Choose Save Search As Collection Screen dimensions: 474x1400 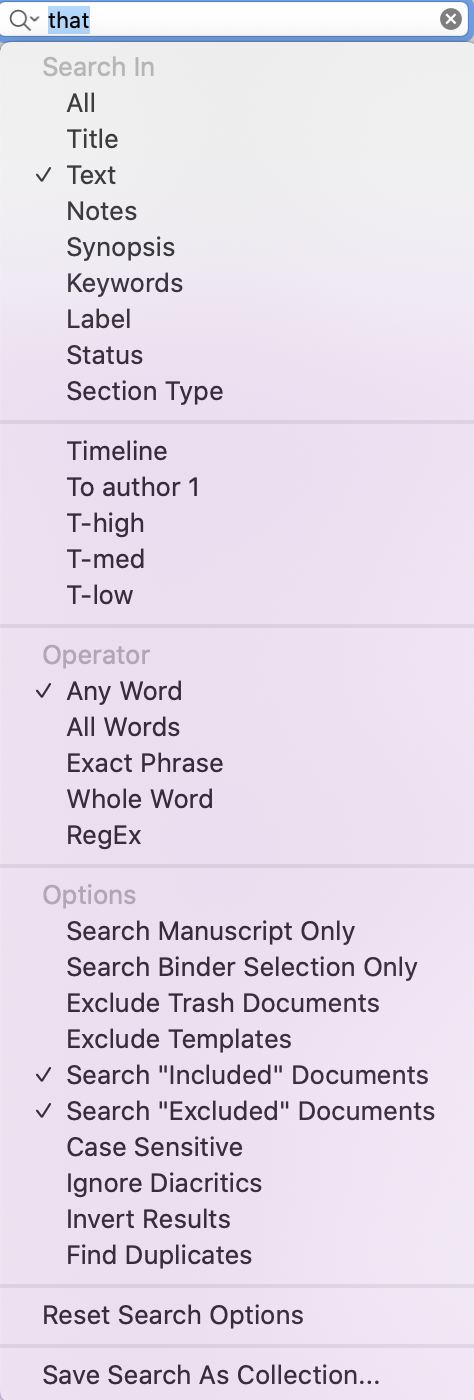pyautogui.click(x=237, y=1375)
